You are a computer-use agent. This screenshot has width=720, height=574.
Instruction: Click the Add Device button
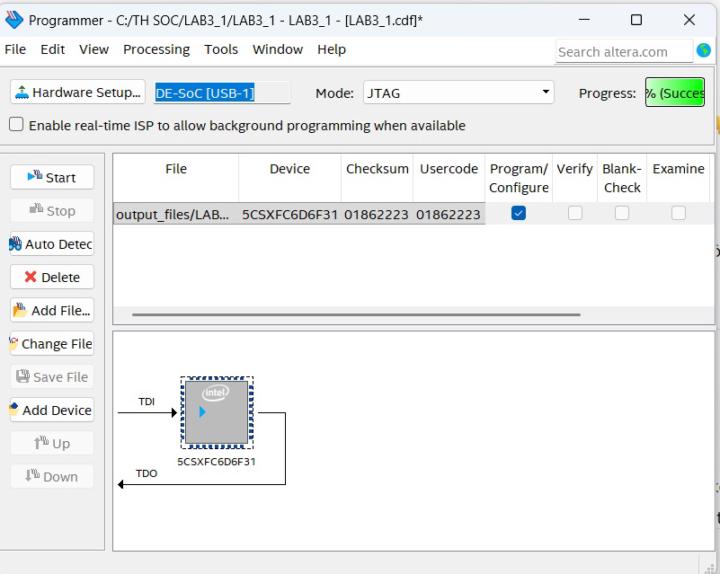[x=52, y=410]
